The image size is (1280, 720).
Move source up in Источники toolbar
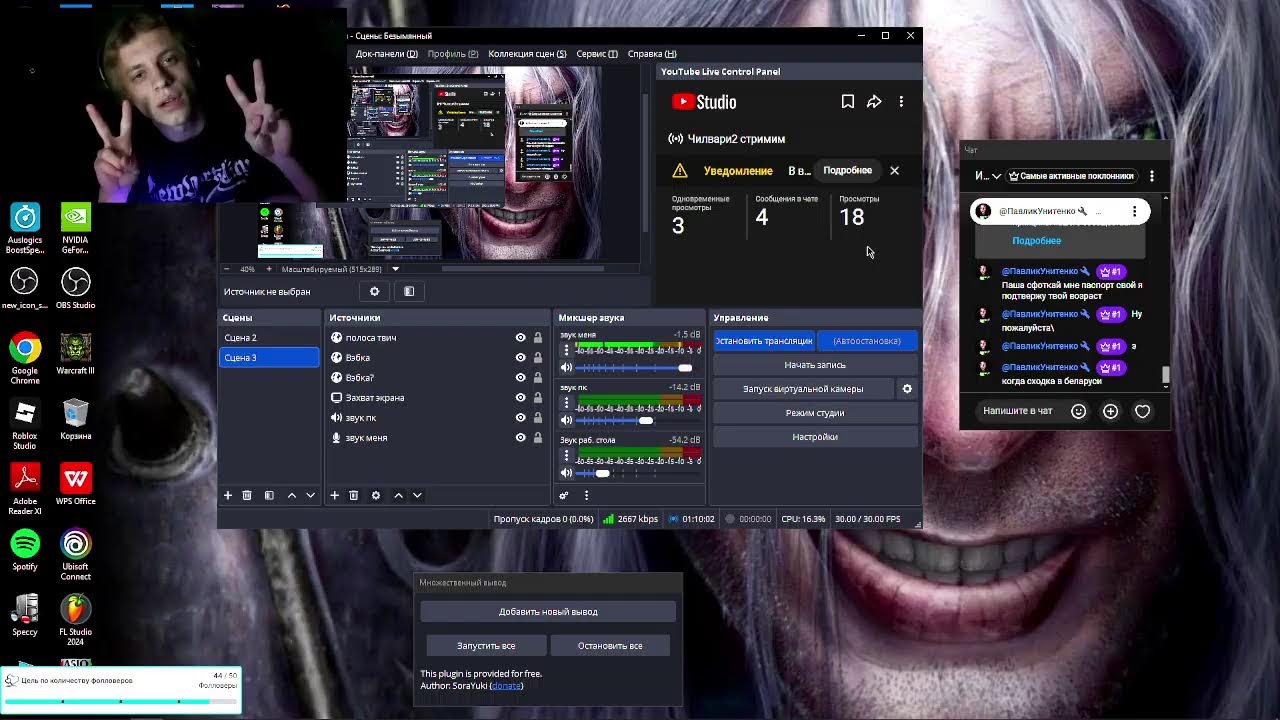[x=398, y=495]
